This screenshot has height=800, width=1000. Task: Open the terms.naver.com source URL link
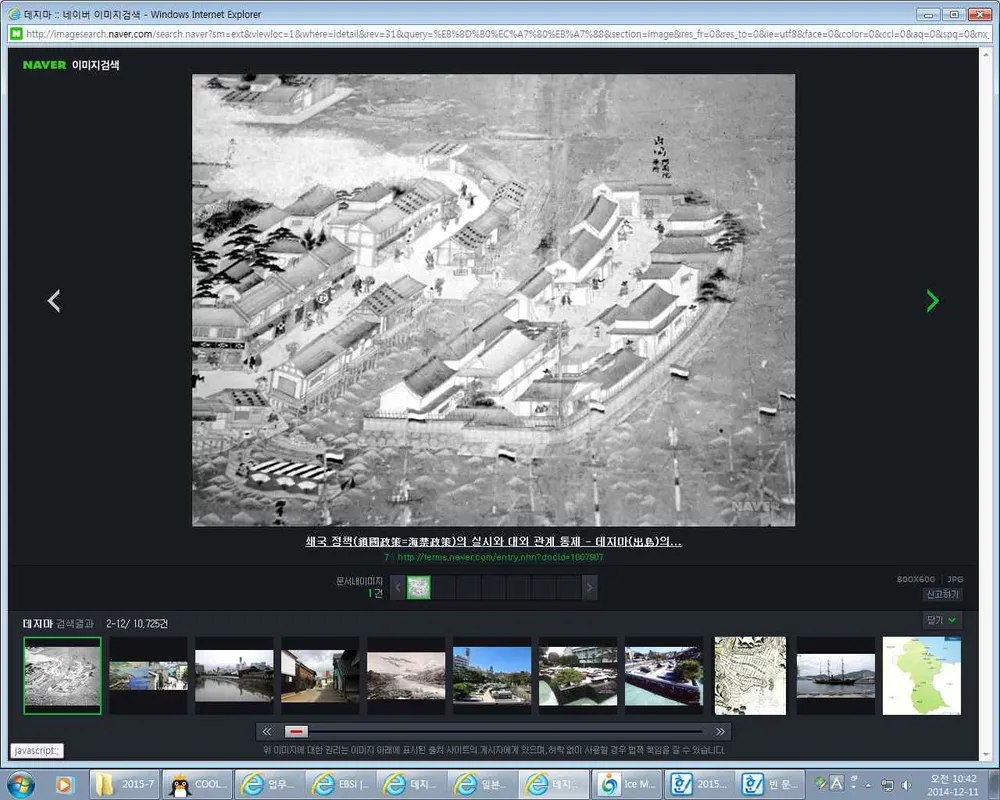pyautogui.click(x=500, y=557)
